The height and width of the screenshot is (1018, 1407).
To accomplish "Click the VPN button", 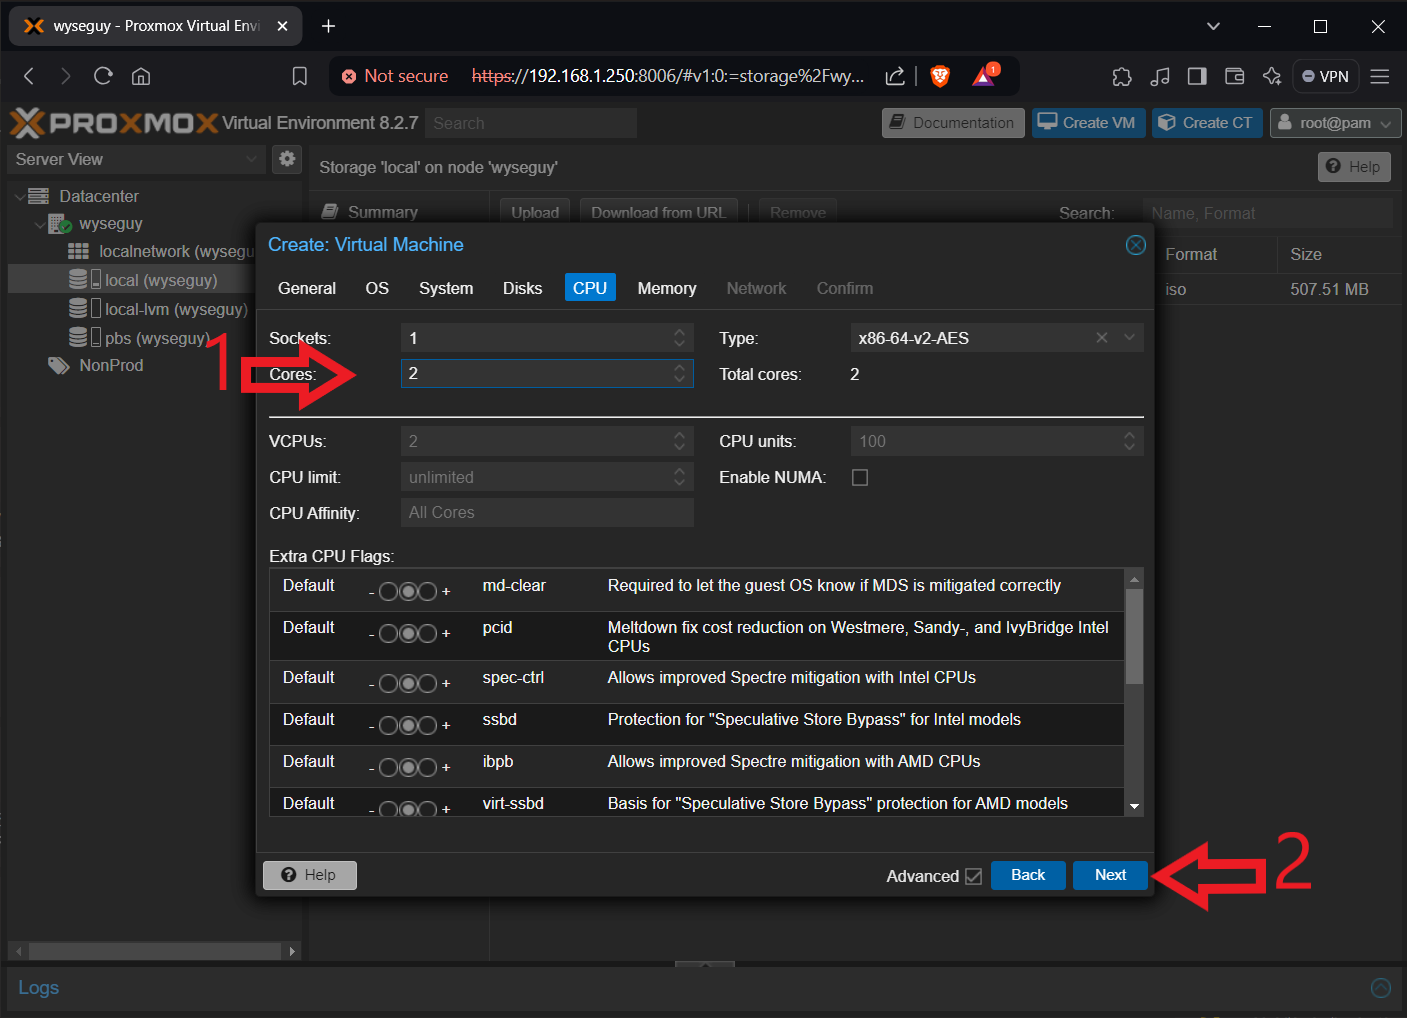I will pos(1325,76).
